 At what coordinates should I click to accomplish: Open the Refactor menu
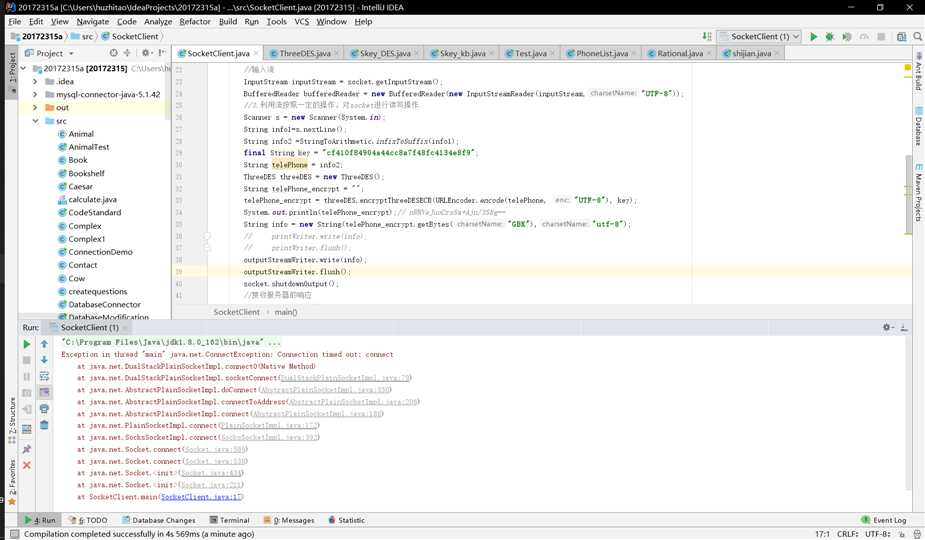point(195,21)
